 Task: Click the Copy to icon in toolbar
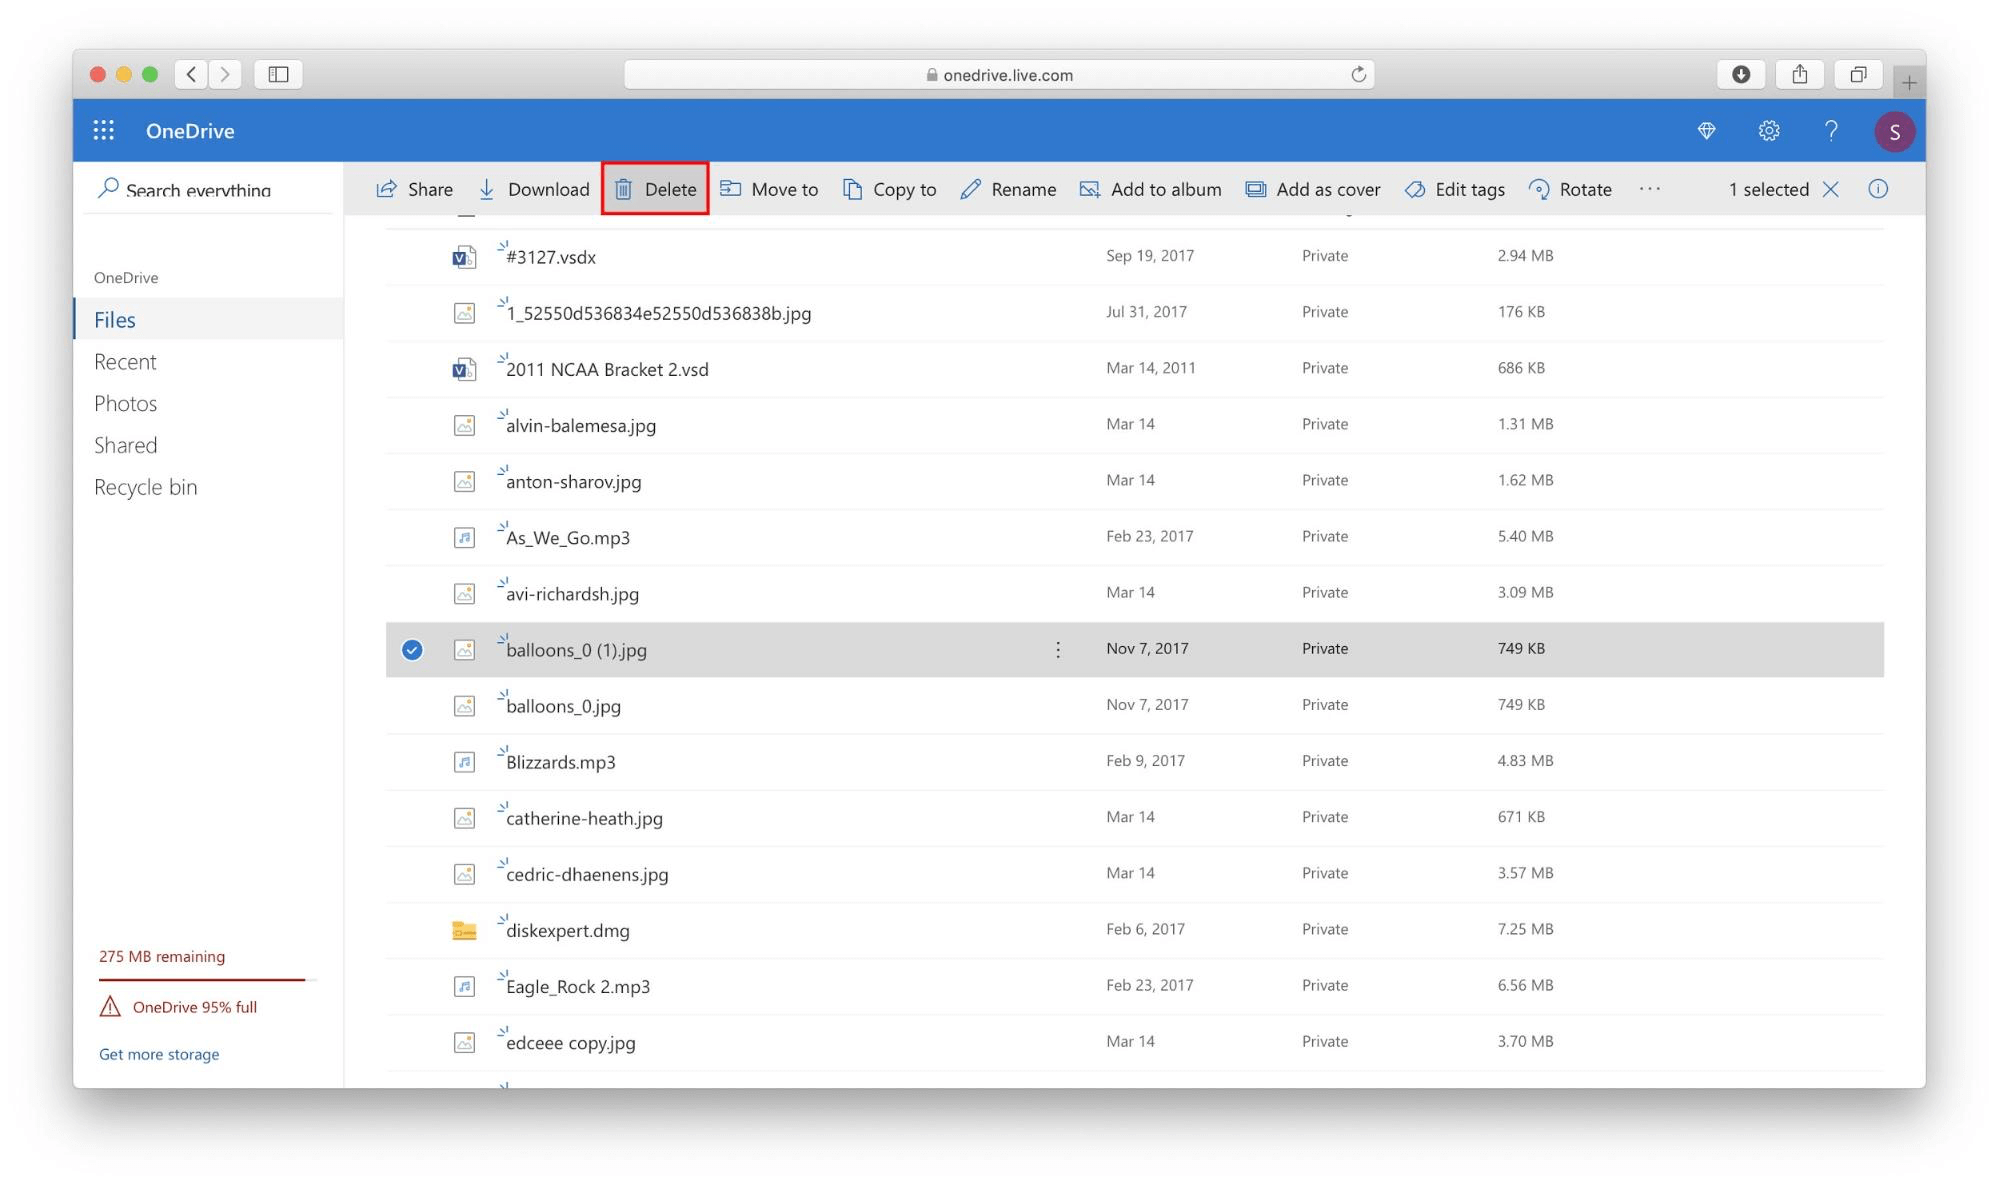tap(852, 189)
